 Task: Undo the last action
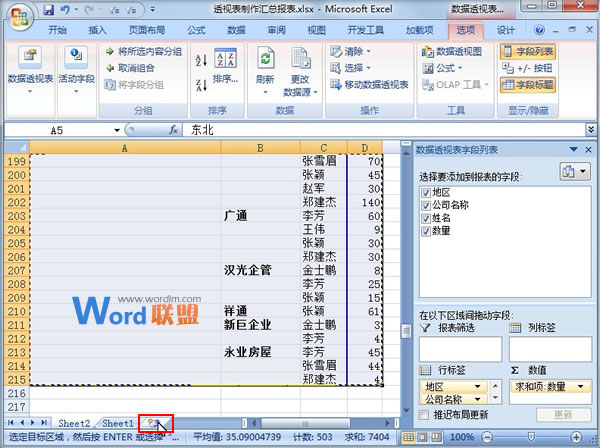click(65, 10)
